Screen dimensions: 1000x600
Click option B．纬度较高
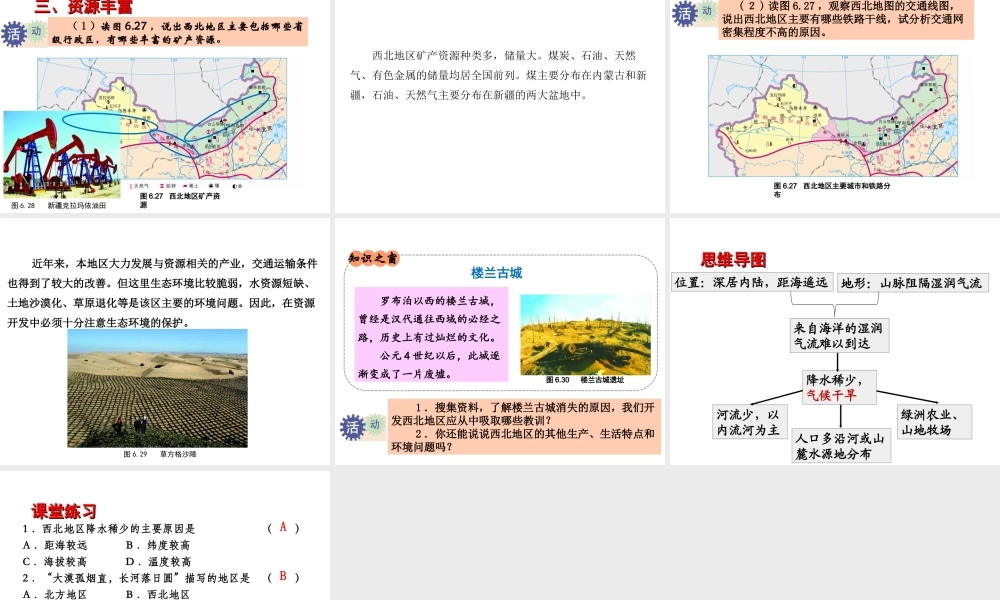[158, 545]
